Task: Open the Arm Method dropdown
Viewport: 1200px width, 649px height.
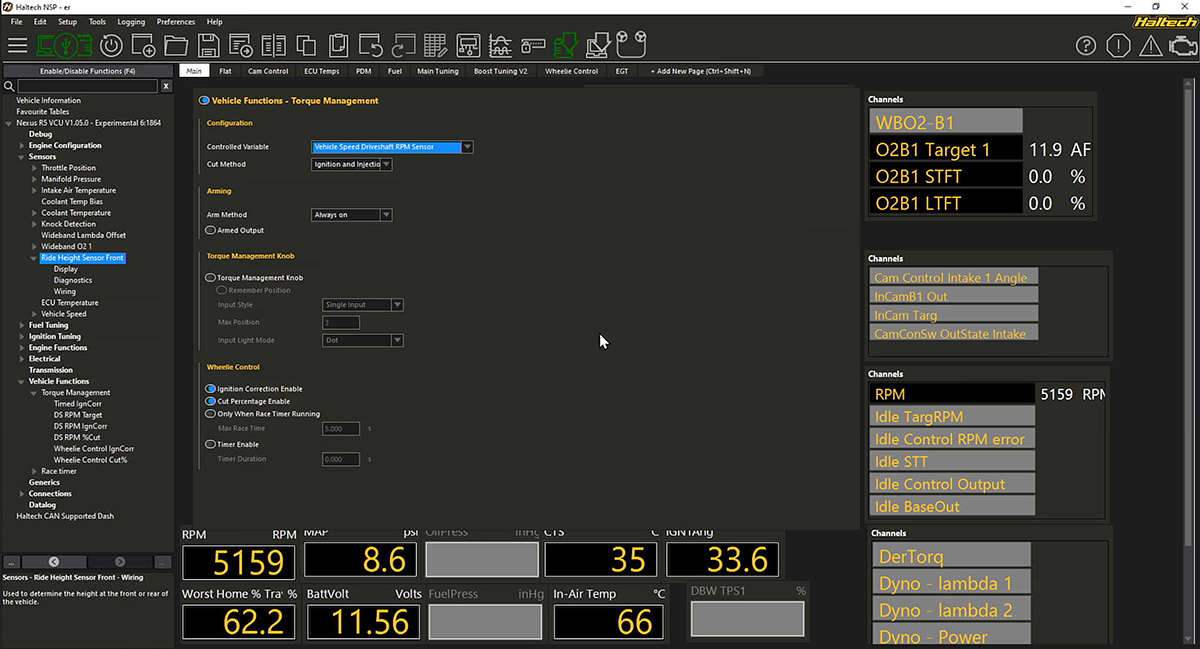Action: pos(352,215)
